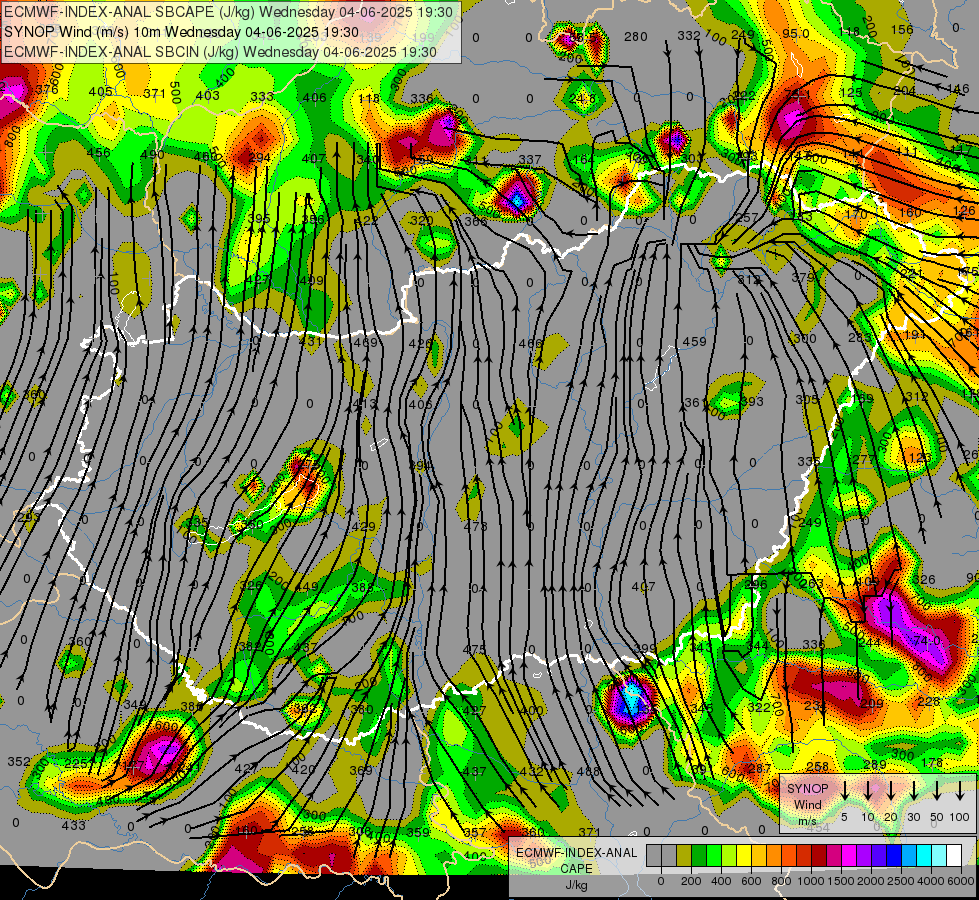Click the map value '296'

click(x=755, y=585)
